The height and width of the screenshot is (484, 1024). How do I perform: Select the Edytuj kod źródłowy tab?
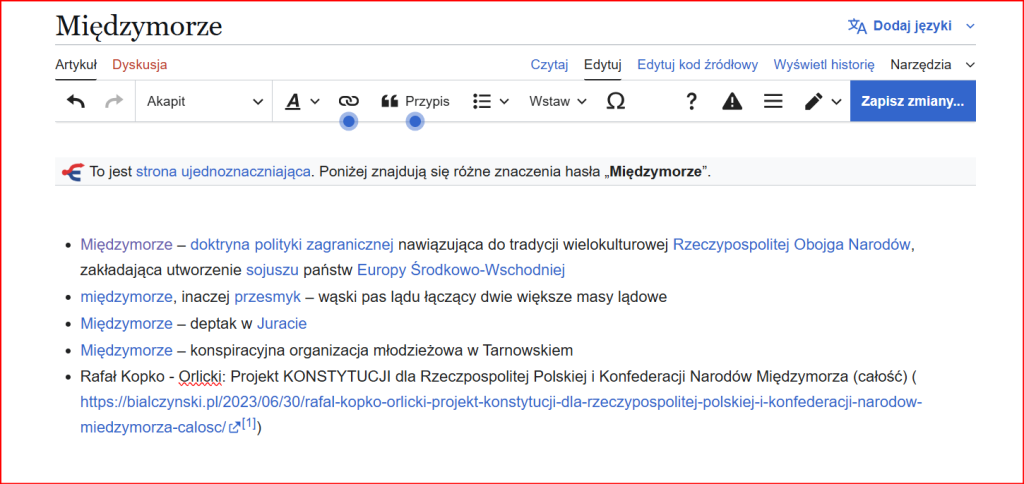697,64
